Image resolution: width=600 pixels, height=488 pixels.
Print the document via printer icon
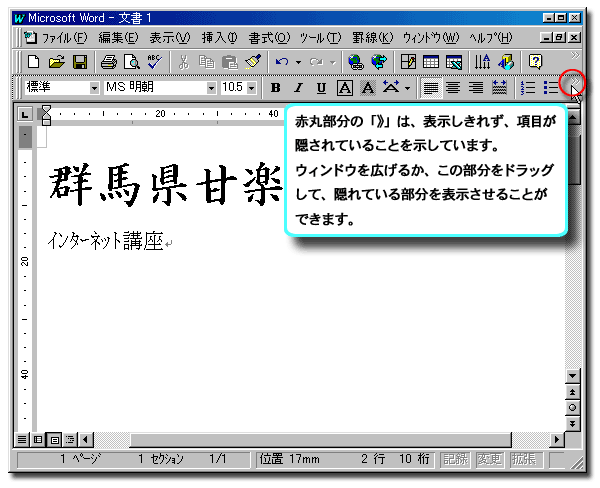[109, 62]
